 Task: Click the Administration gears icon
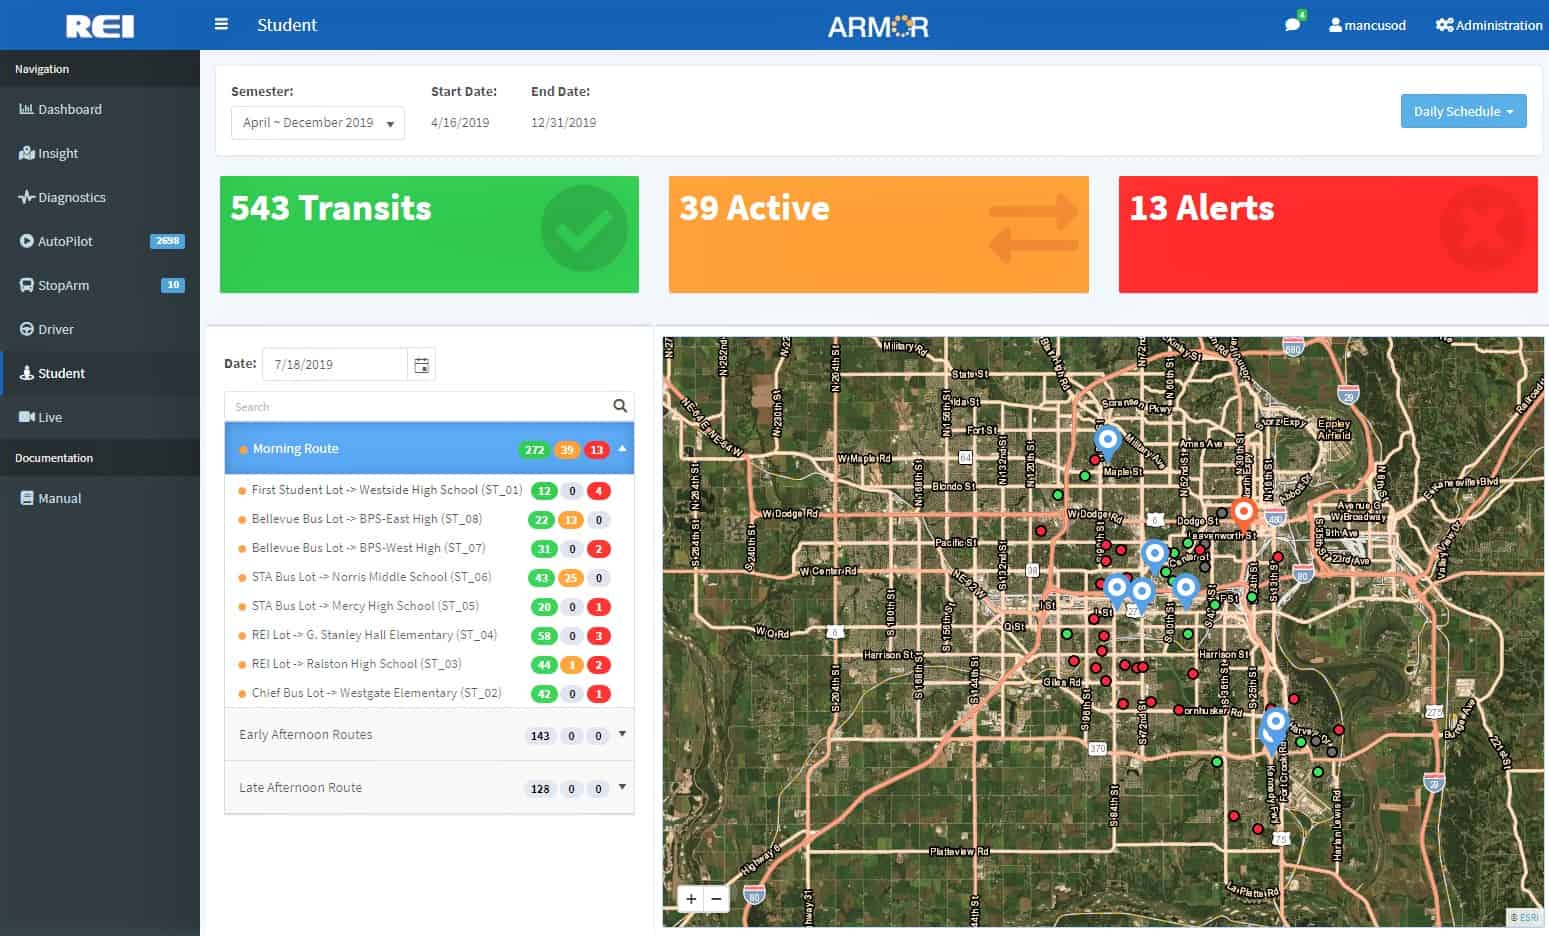click(x=1444, y=25)
